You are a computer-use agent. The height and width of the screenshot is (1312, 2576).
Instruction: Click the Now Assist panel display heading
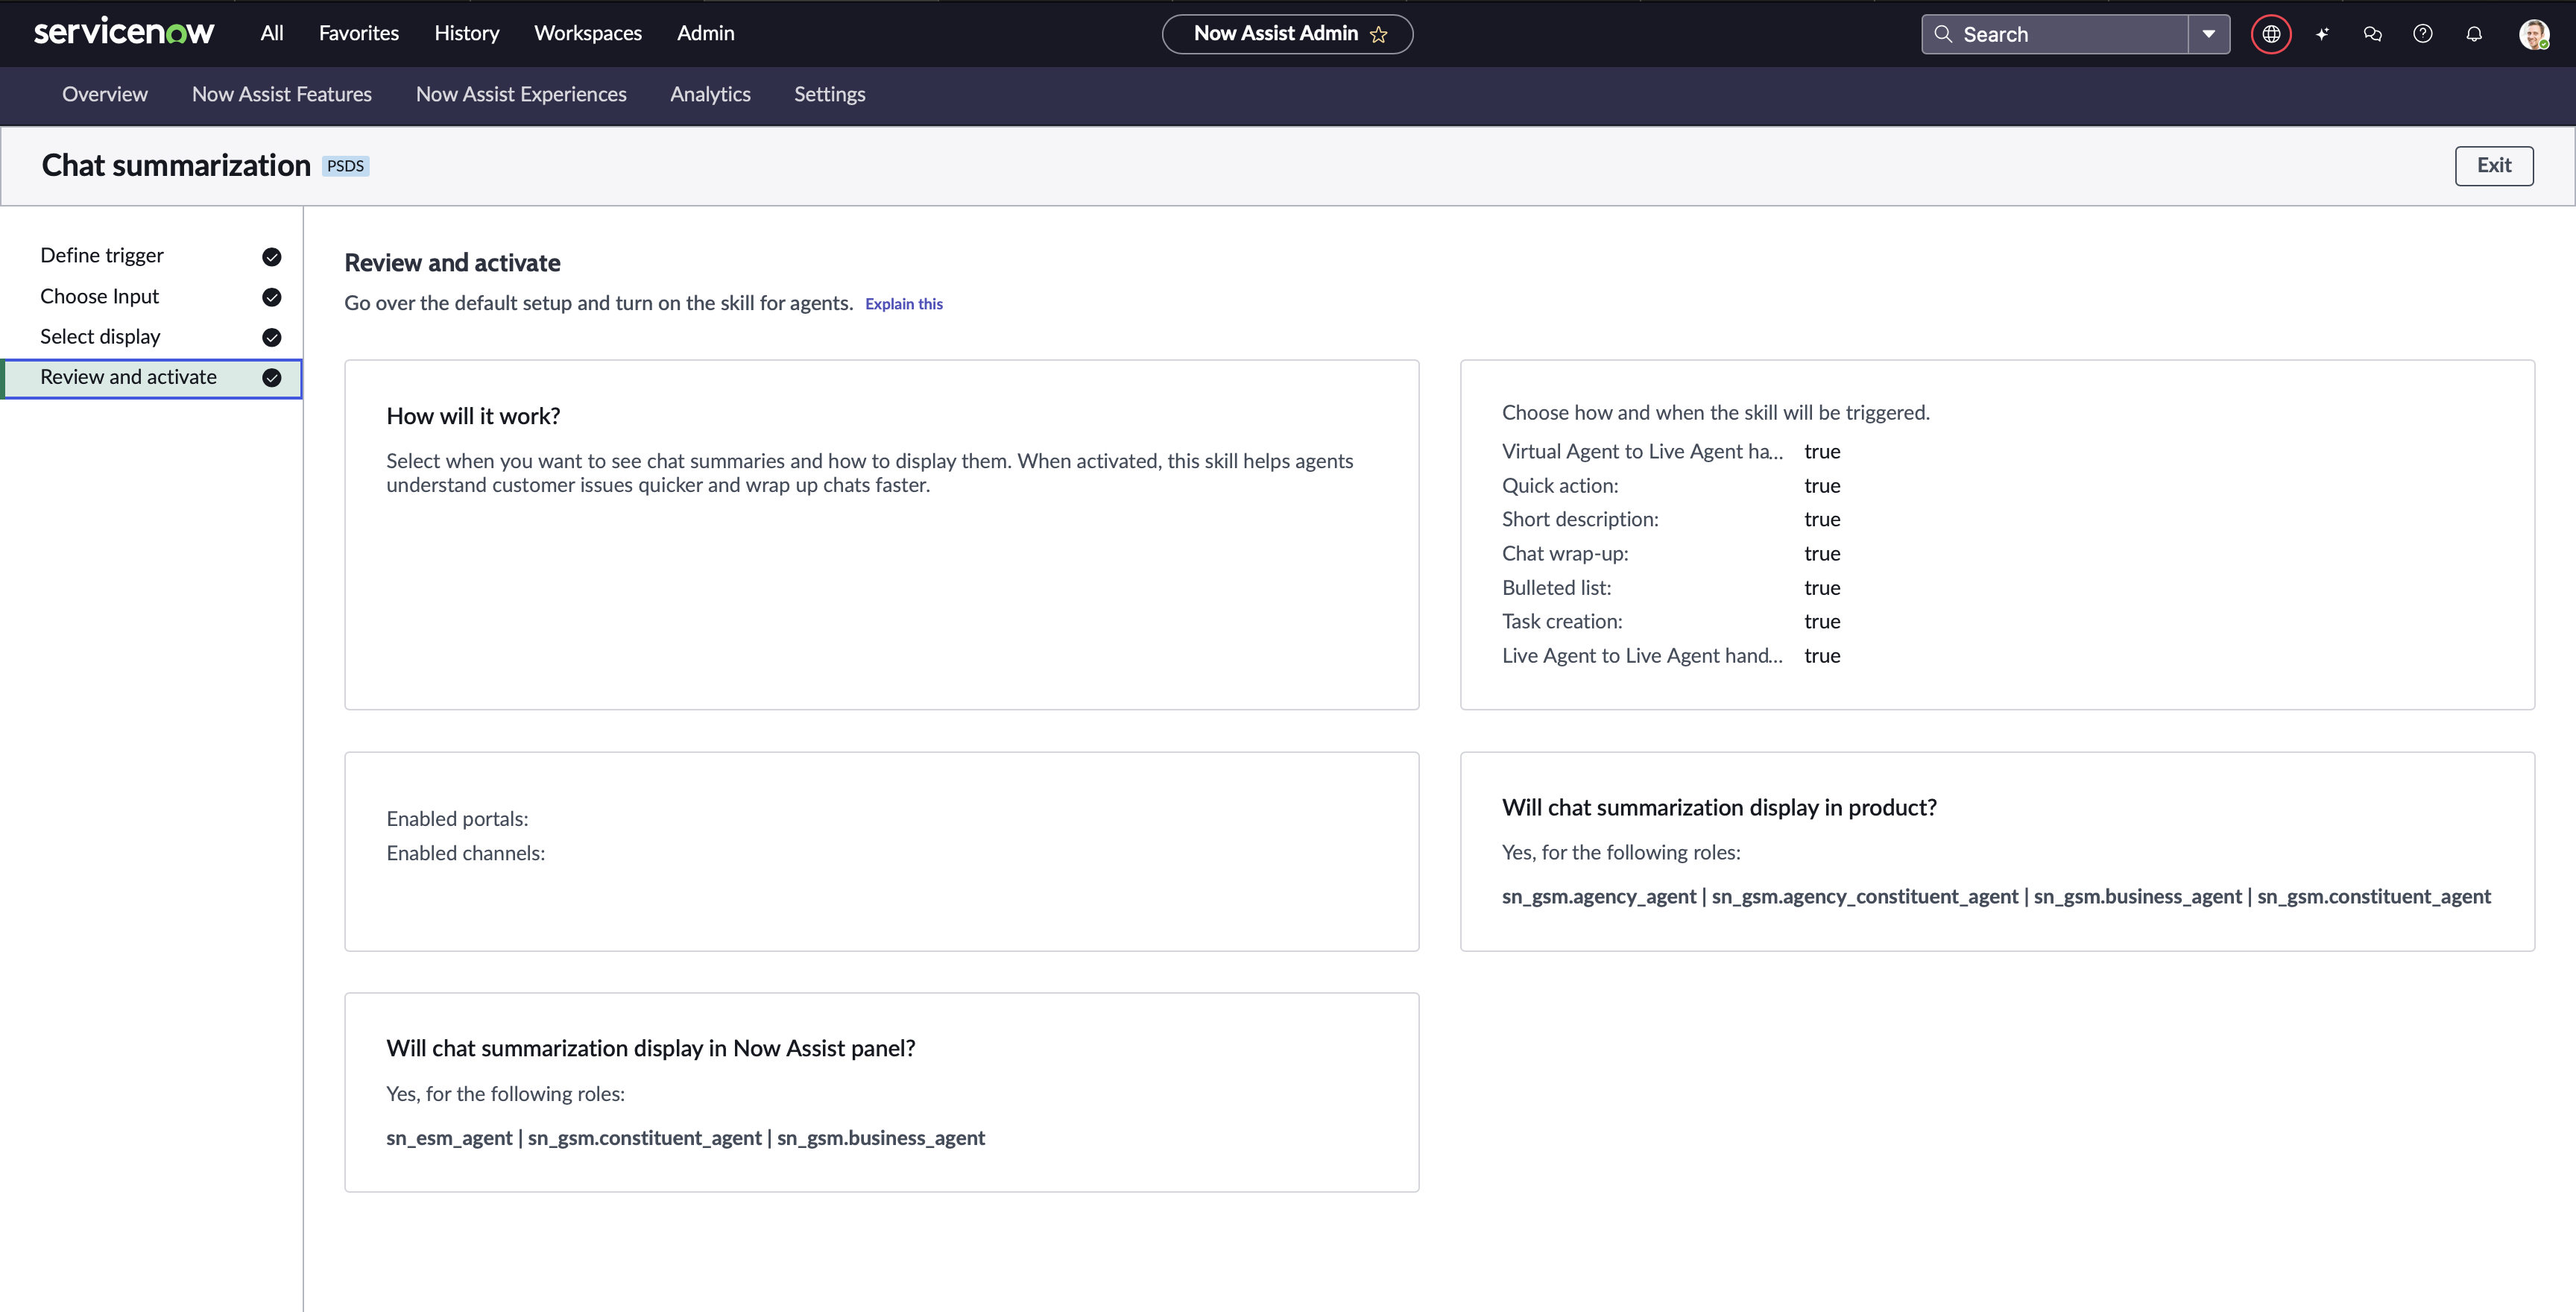(x=651, y=1048)
